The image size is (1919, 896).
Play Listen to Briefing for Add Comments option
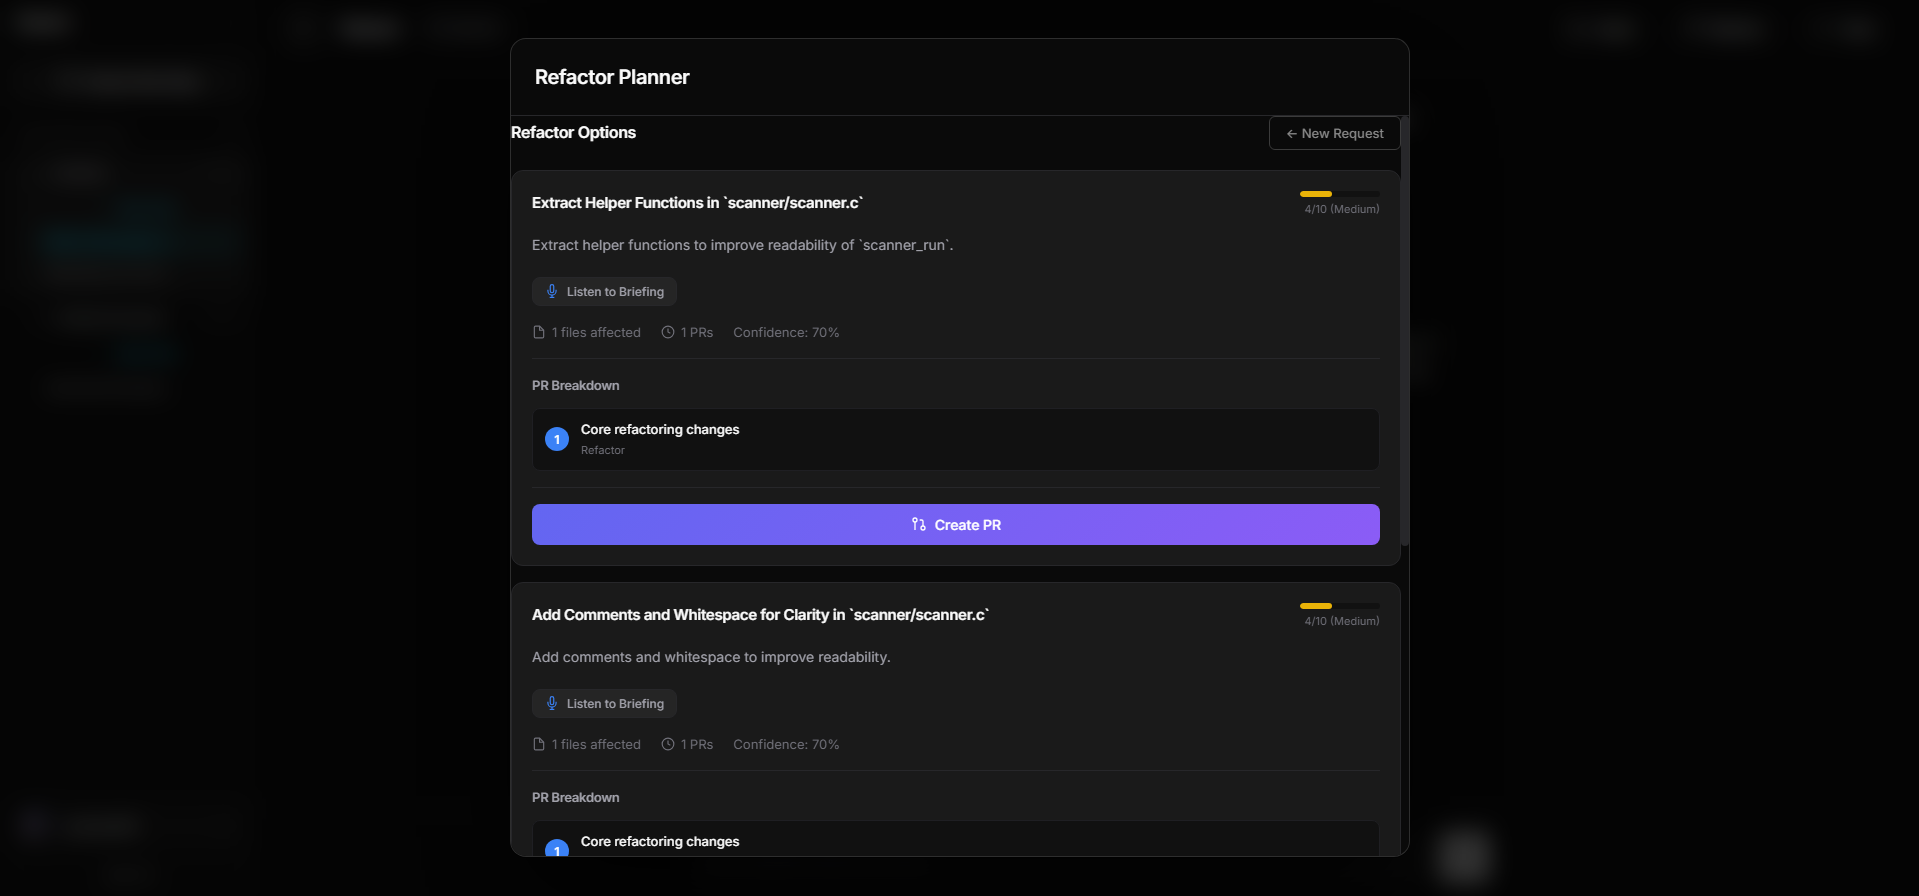(x=604, y=703)
